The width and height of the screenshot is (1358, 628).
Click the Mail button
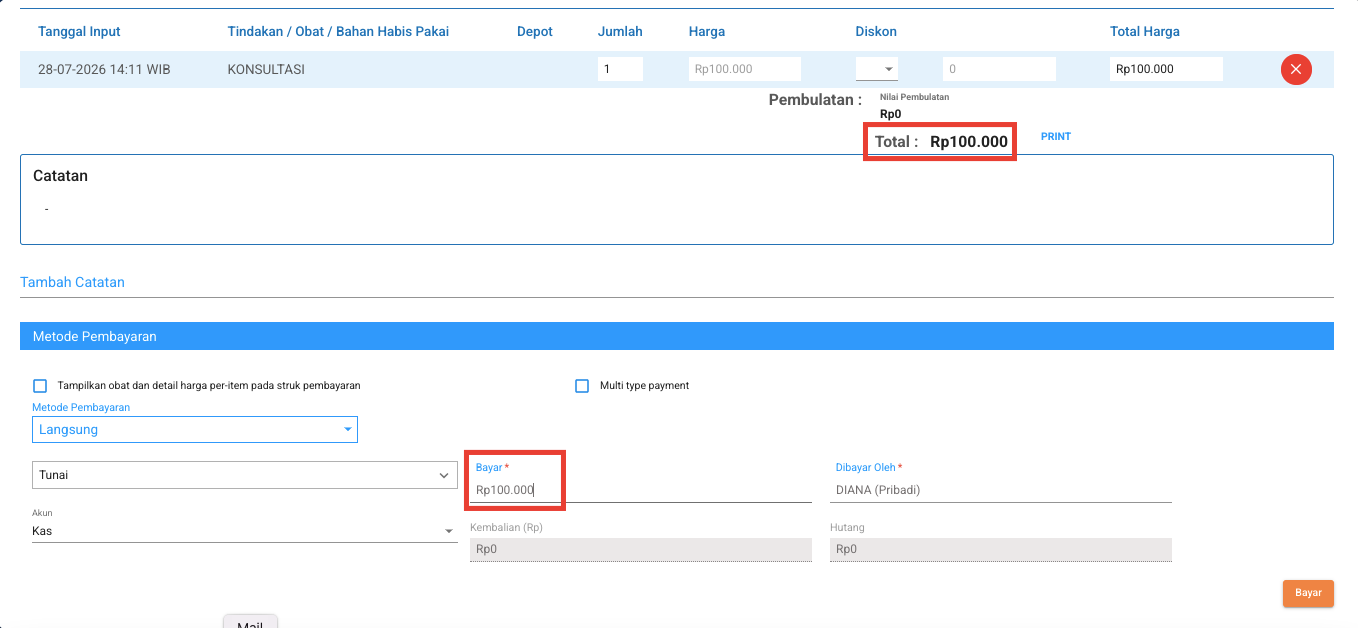[x=250, y=622]
